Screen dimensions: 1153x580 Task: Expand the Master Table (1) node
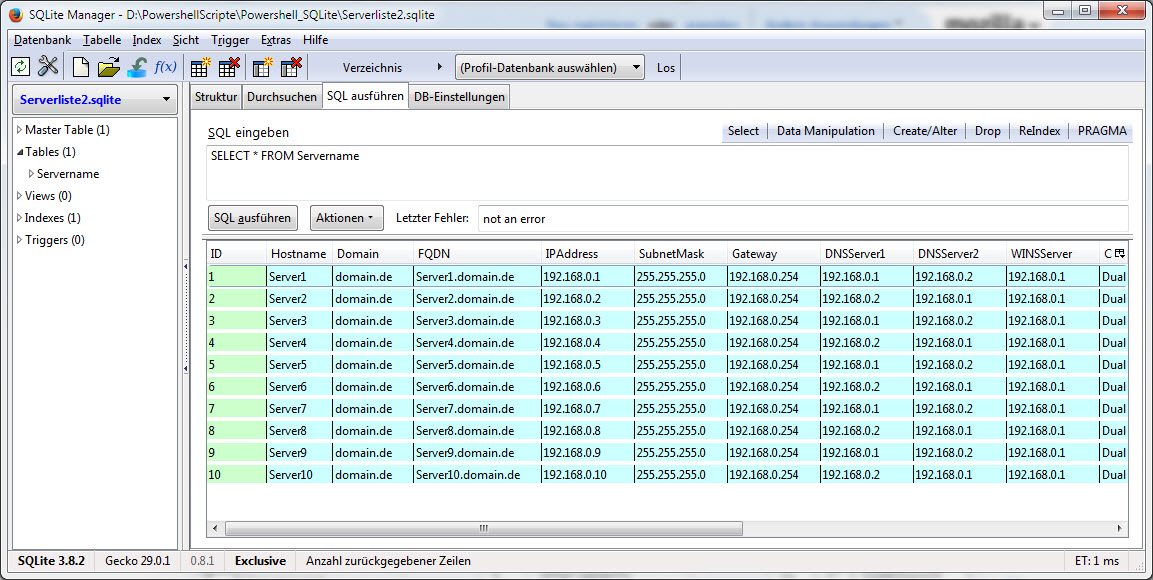pyautogui.click(x=19, y=130)
